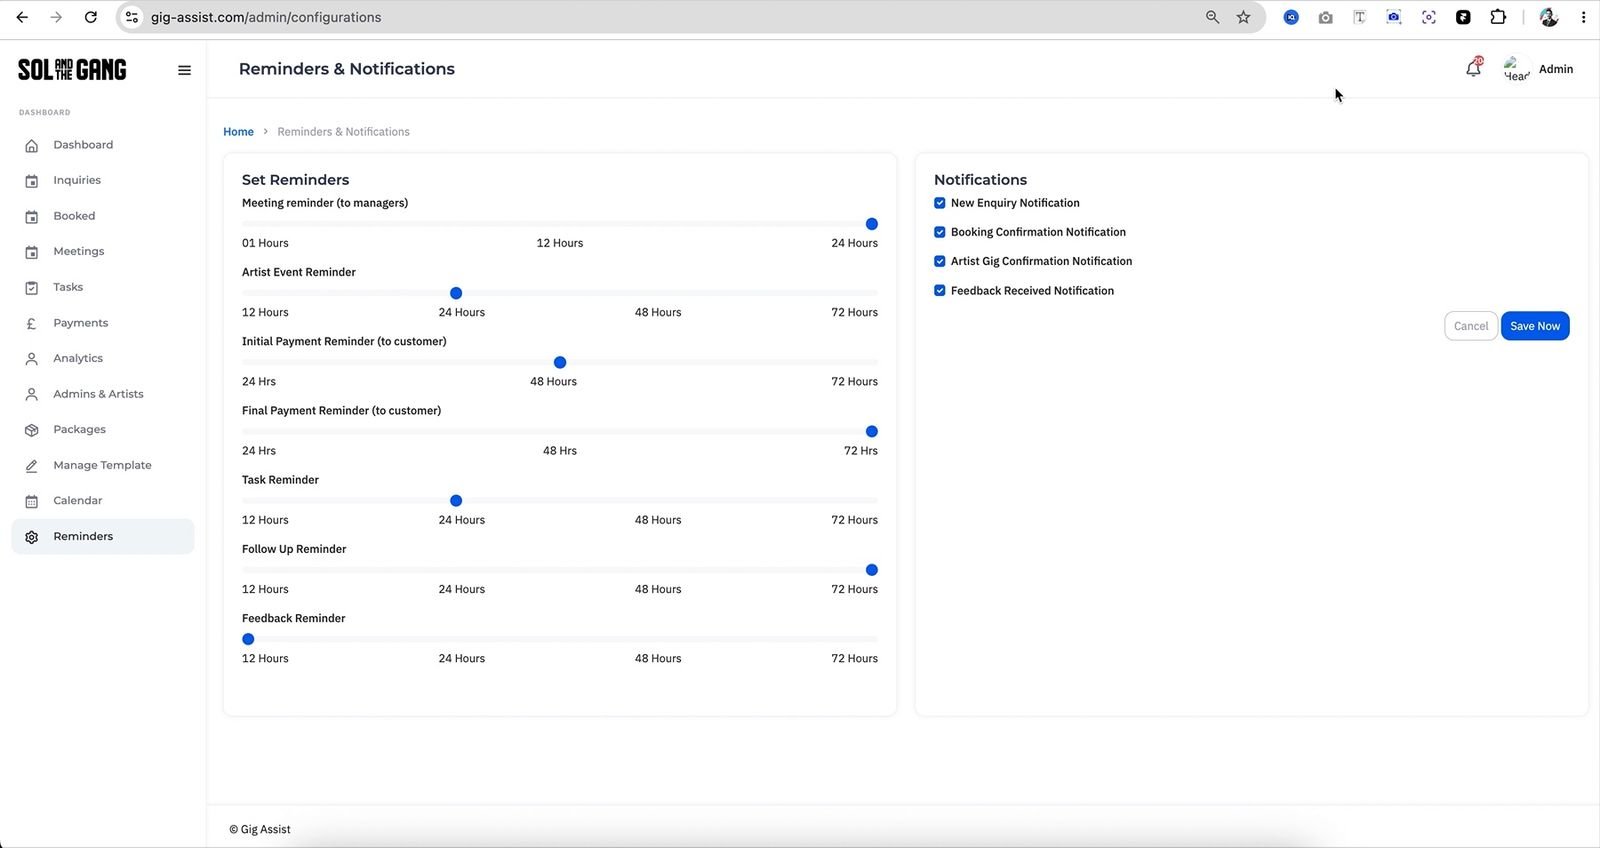Click the Admin profile avatar
The height and width of the screenshot is (848, 1600).
click(x=1517, y=69)
